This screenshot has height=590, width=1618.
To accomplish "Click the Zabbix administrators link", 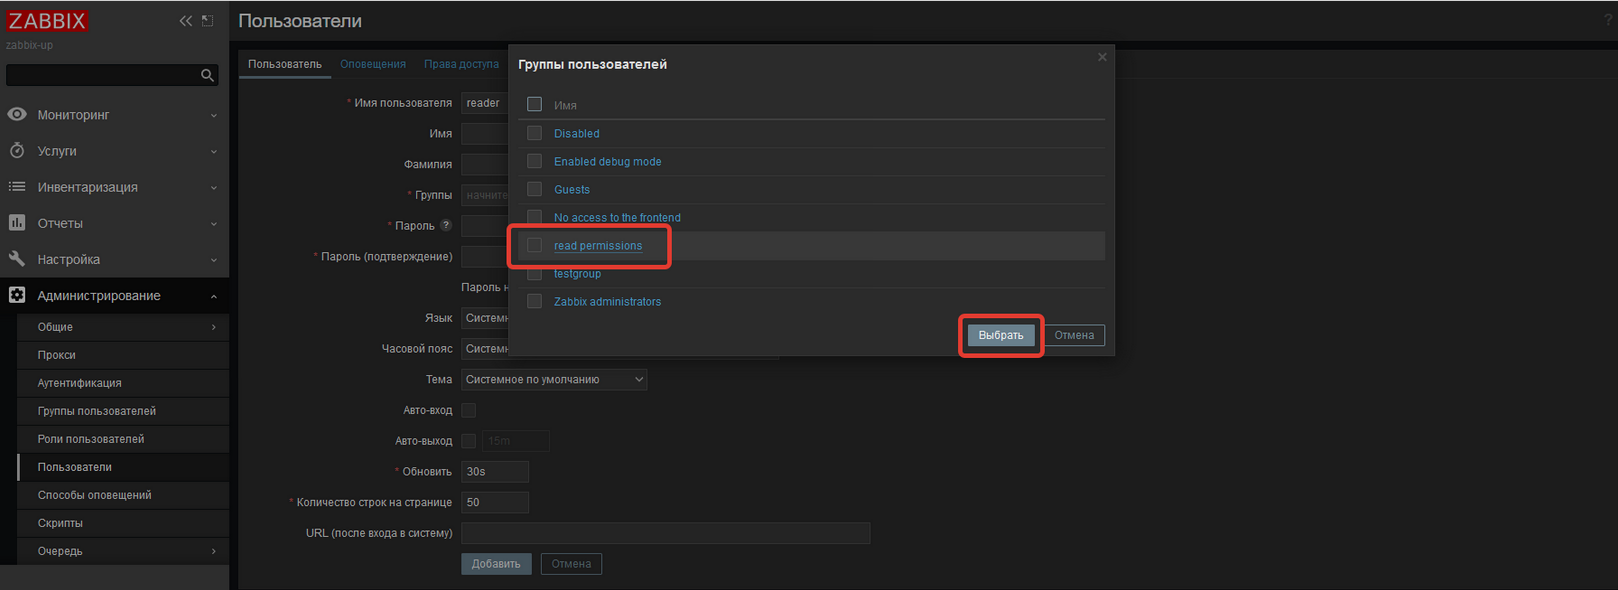I will tap(608, 301).
